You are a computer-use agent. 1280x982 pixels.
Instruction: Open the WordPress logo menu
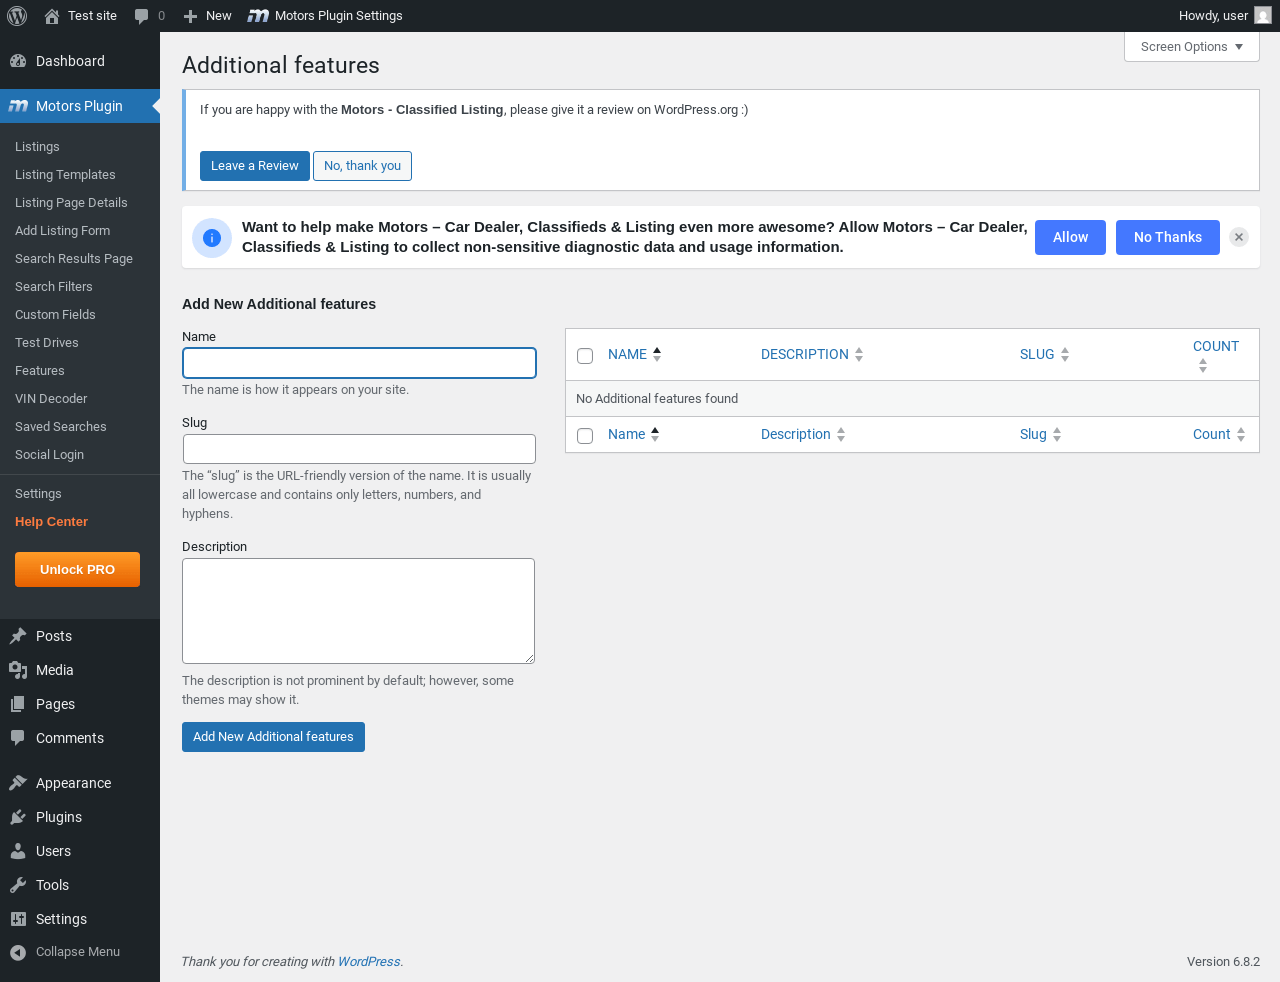click(17, 16)
